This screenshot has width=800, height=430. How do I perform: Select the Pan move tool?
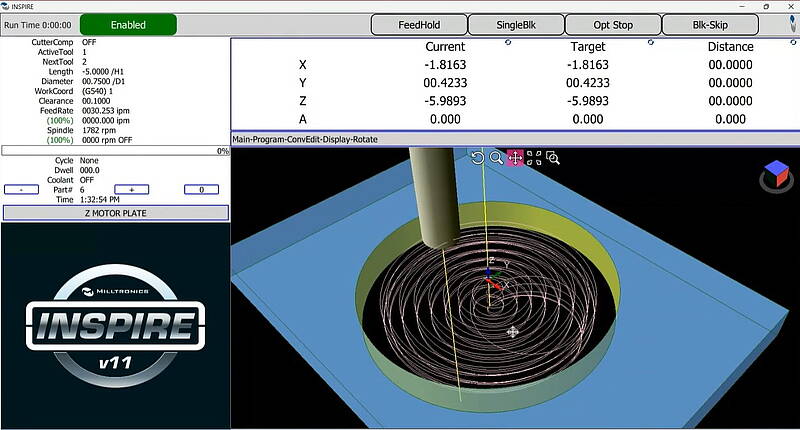pos(515,158)
